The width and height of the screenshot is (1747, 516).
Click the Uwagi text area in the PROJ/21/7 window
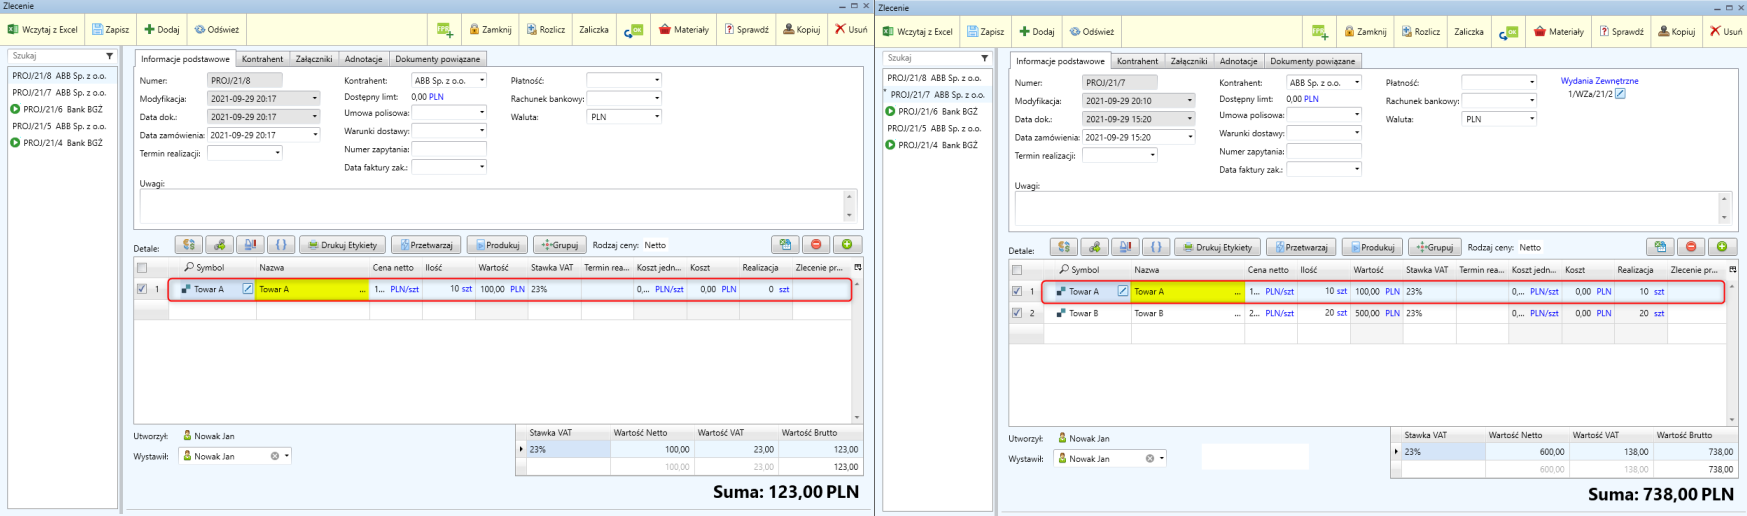[1365, 208]
